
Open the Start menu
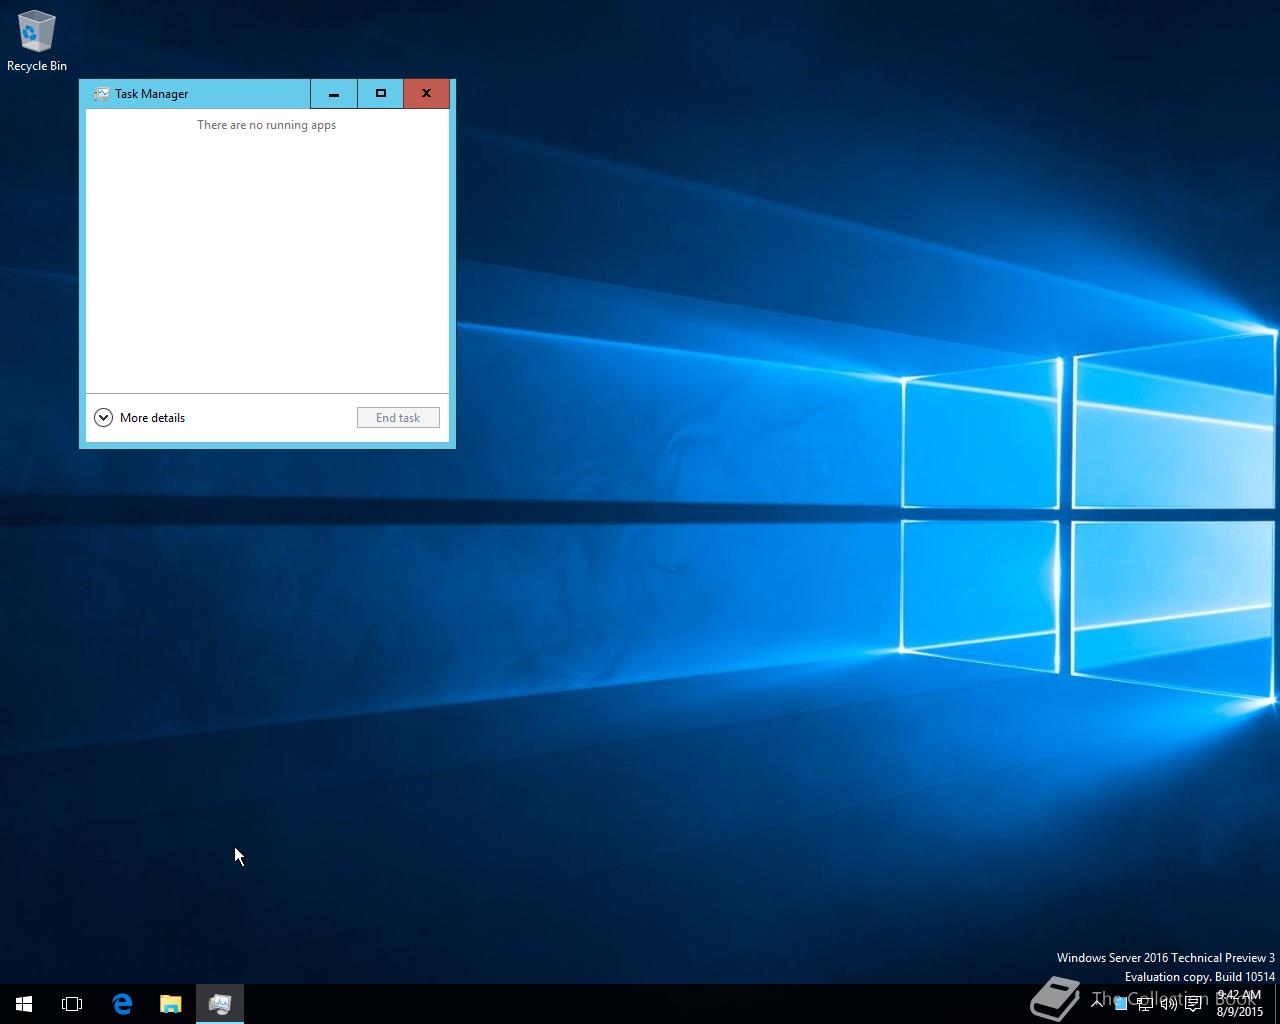[24, 1003]
